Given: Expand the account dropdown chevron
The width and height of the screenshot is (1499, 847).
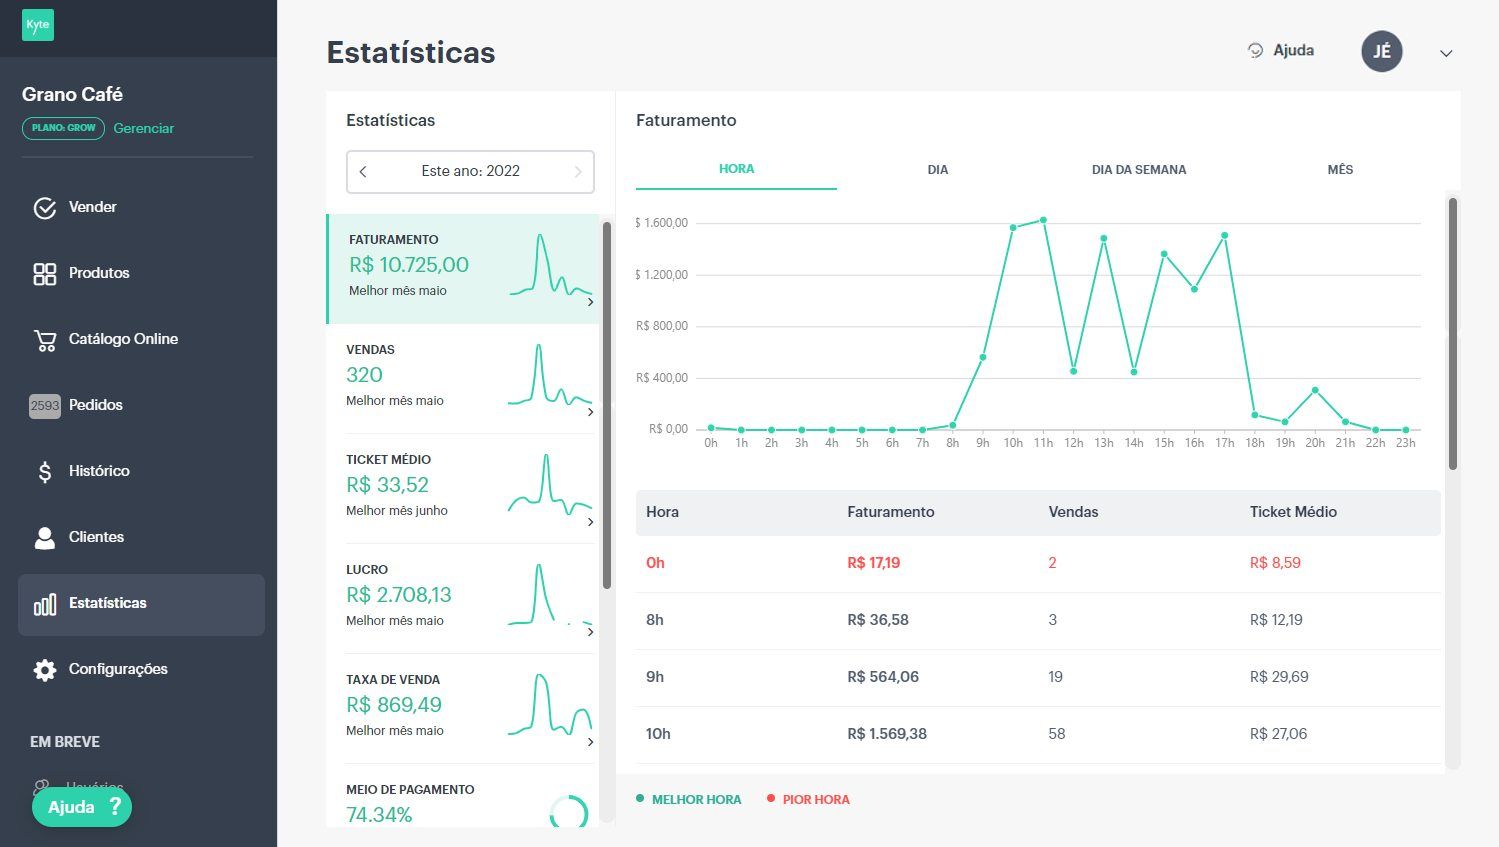Looking at the screenshot, I should click(x=1446, y=53).
